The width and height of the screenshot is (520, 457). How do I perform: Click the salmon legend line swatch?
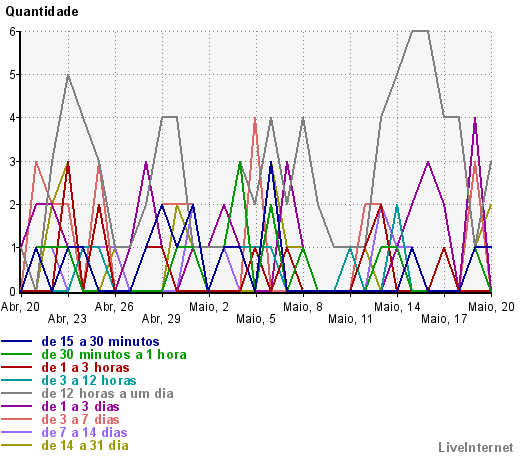pyautogui.click(x=16, y=419)
